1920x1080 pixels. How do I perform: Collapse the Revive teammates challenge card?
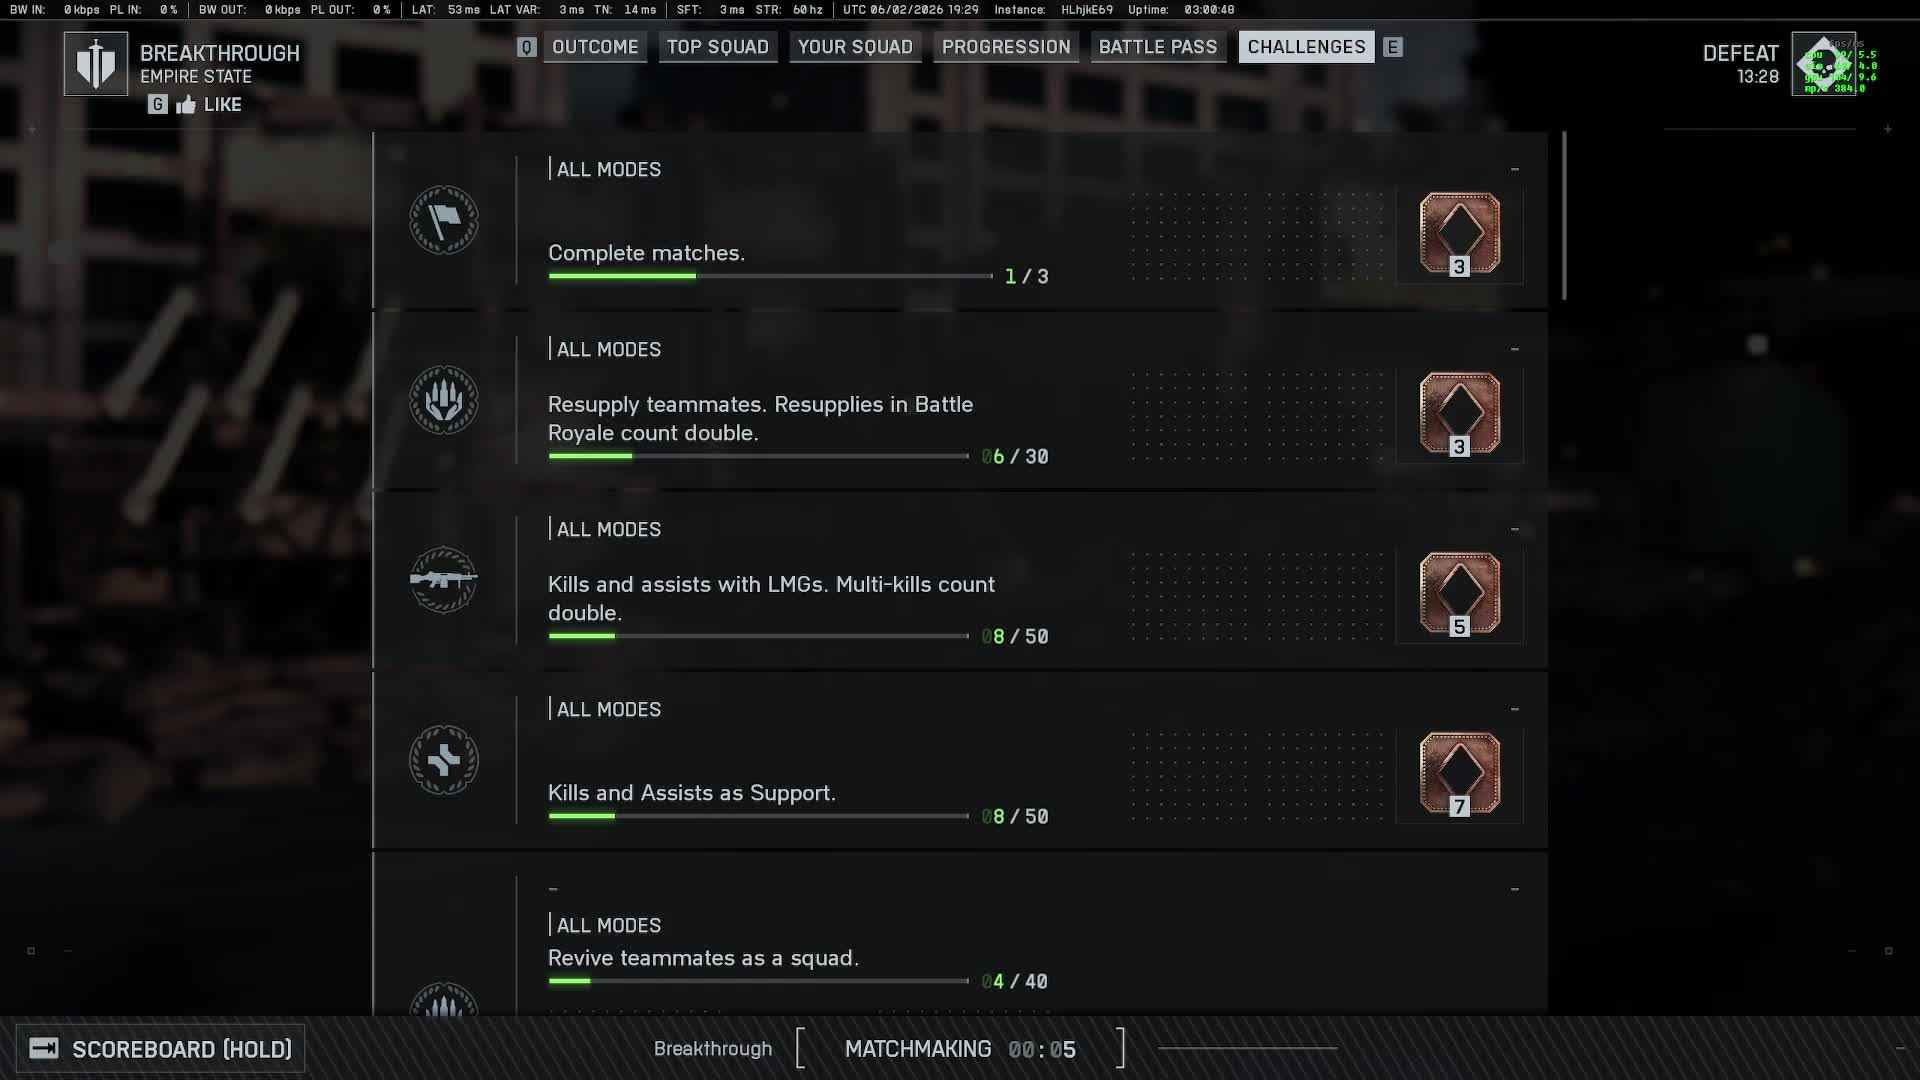1515,889
